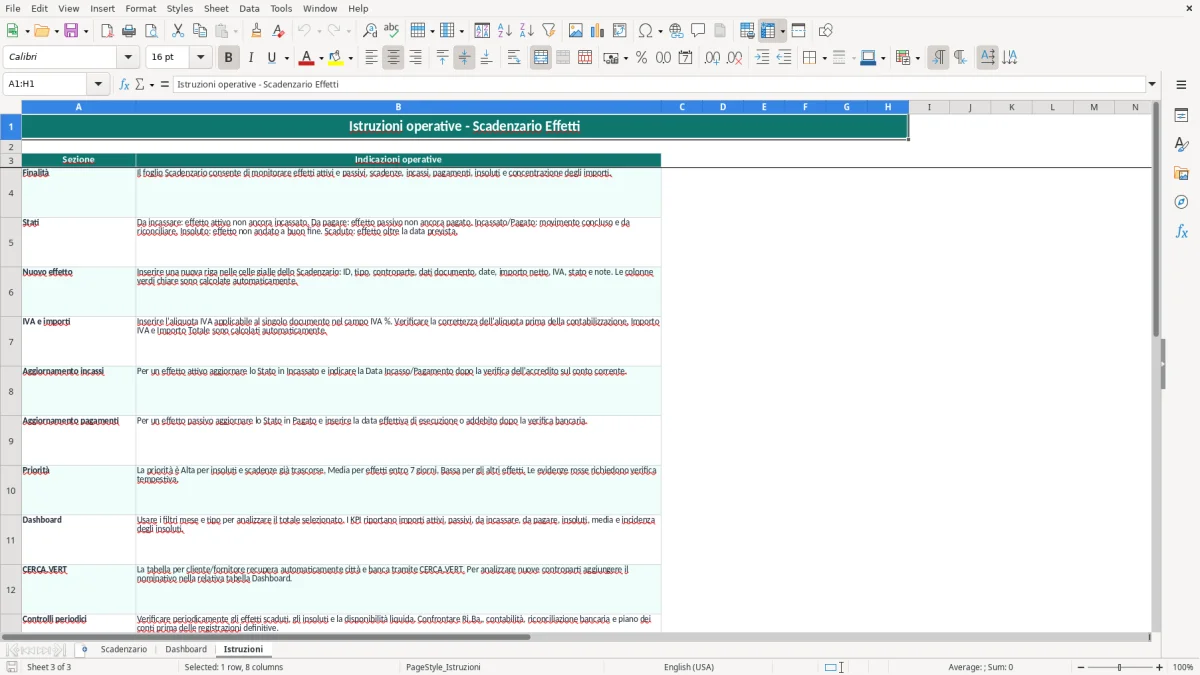Click Insert Chart icon
This screenshot has width=1200, height=675.
598,31
